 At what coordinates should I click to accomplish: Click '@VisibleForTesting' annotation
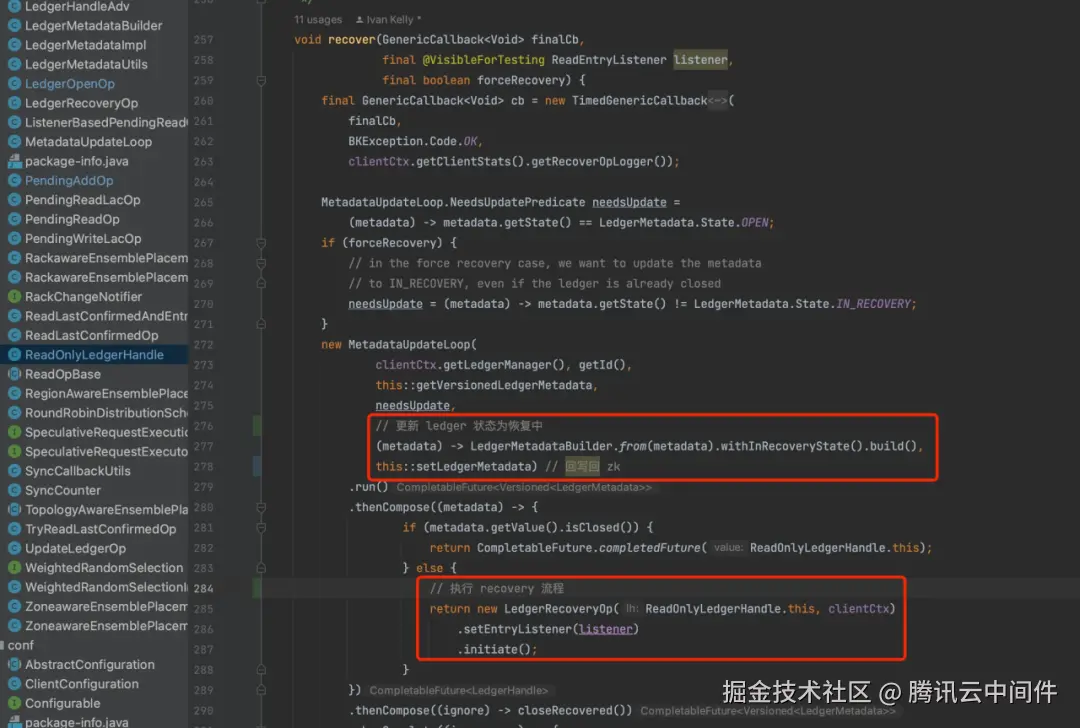(484, 60)
